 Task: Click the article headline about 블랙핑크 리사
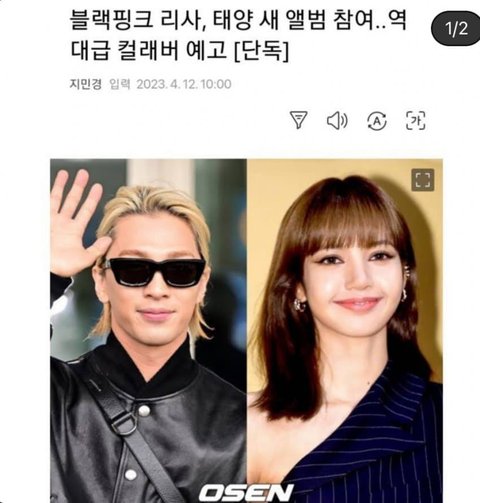point(238,35)
